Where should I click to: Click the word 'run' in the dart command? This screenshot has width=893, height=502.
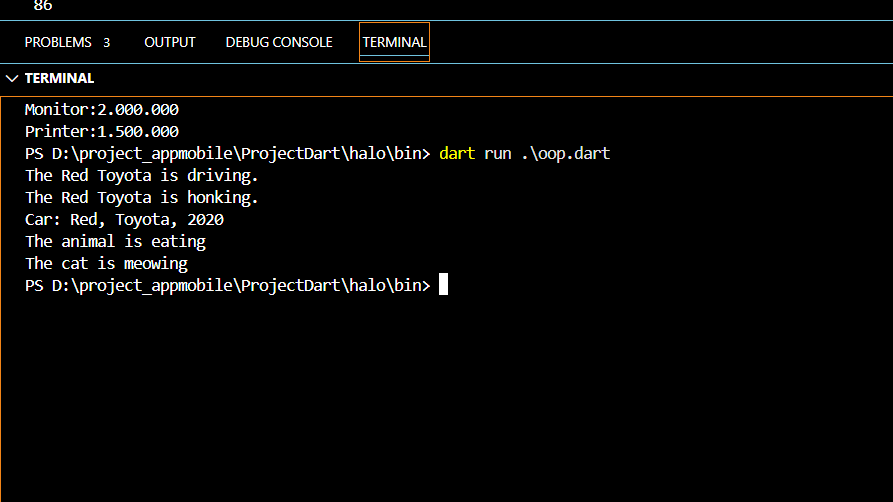497,154
